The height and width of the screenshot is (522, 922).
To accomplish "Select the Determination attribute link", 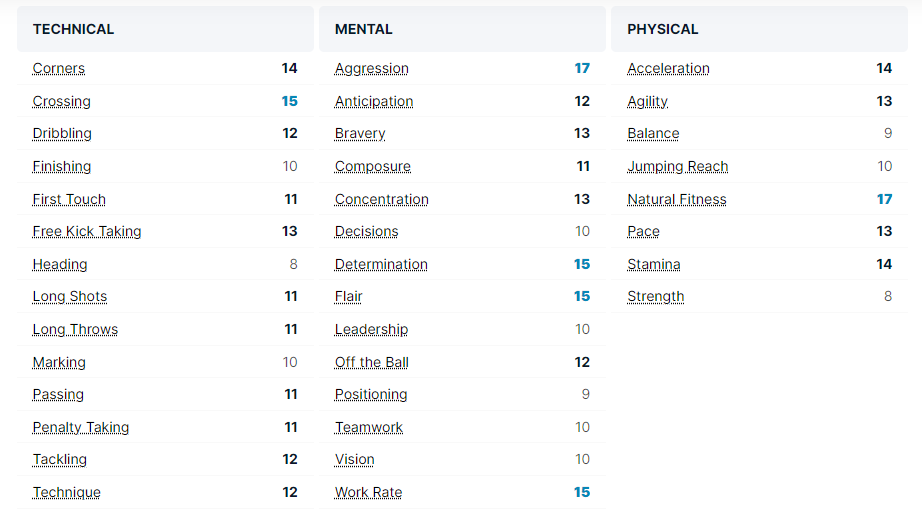I will click(x=381, y=265).
